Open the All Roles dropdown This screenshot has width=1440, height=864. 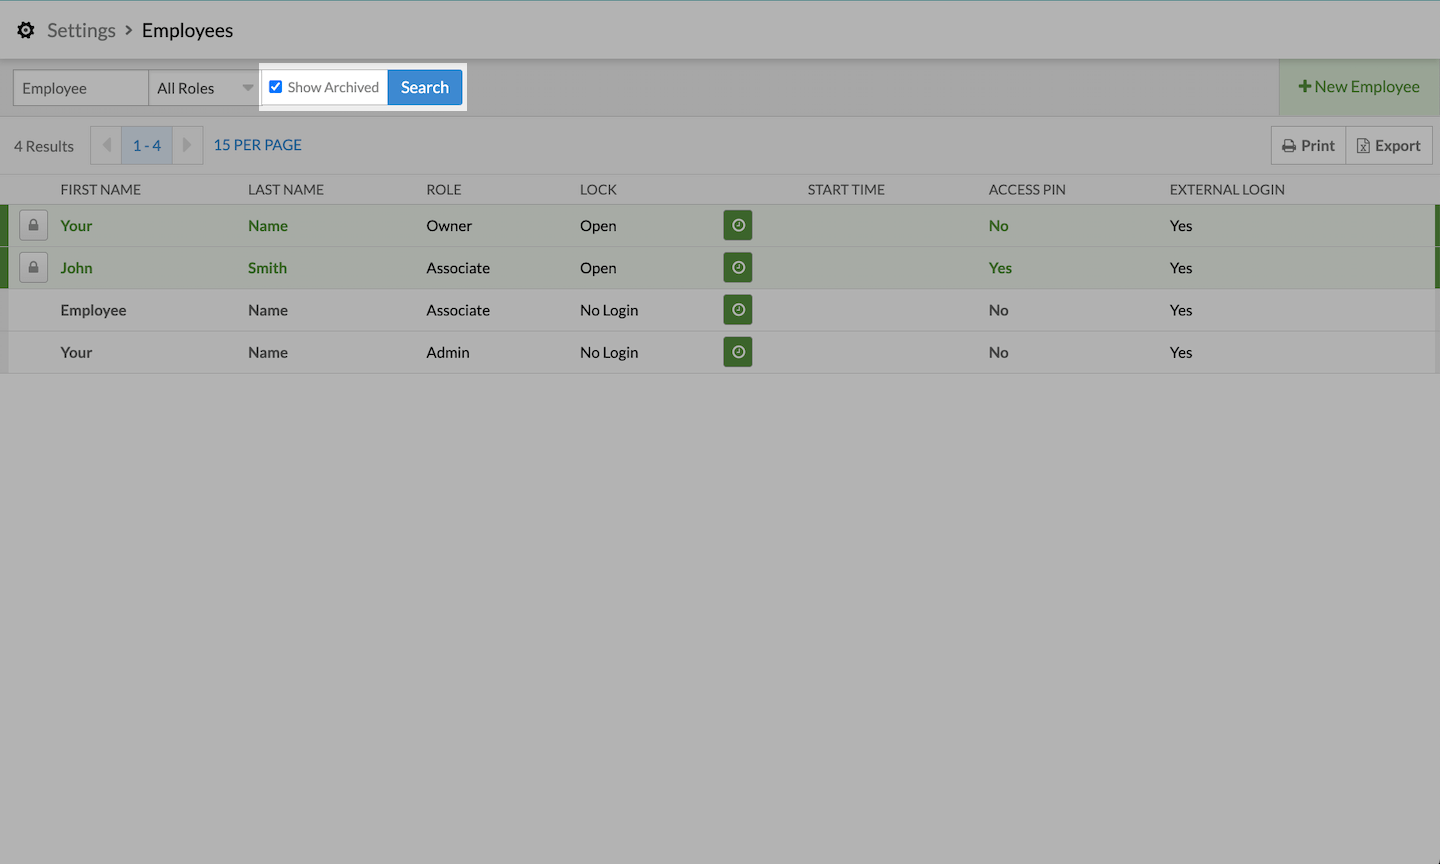(x=204, y=88)
